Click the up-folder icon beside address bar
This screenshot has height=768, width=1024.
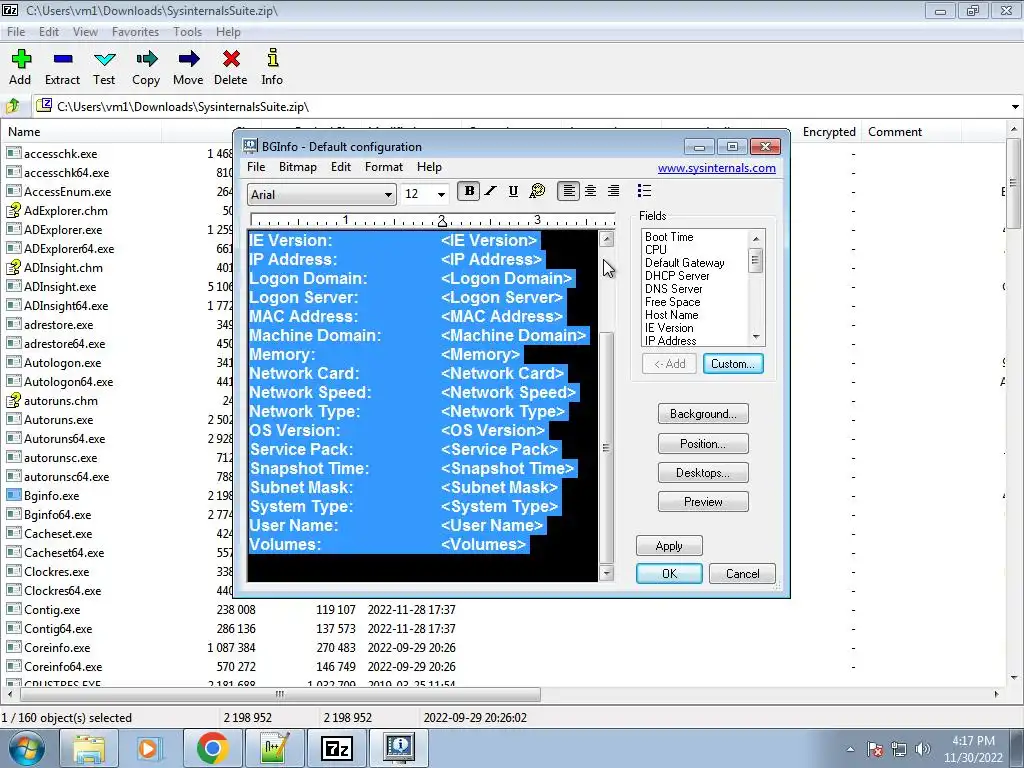(13, 106)
